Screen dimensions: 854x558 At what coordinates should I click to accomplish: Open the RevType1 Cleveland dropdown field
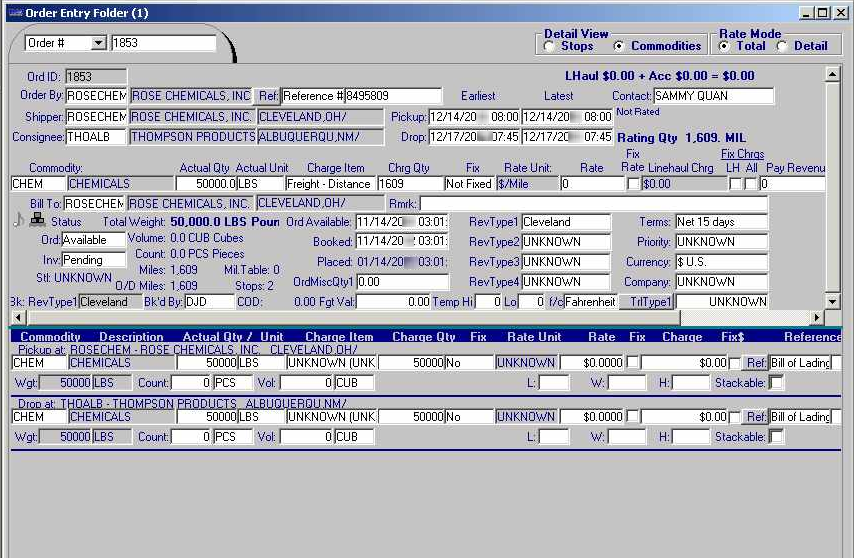(x=566, y=222)
